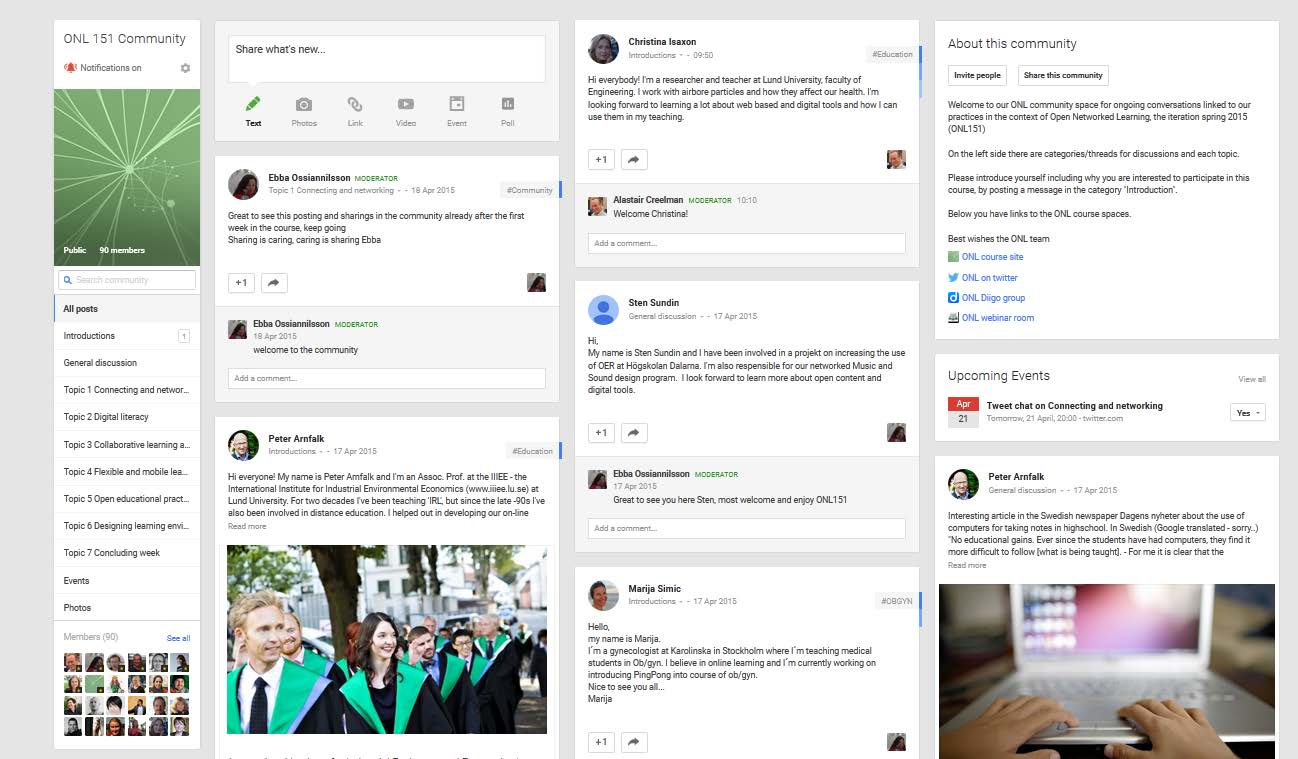
Task: +1 Sten Sundin's post
Action: pos(601,433)
